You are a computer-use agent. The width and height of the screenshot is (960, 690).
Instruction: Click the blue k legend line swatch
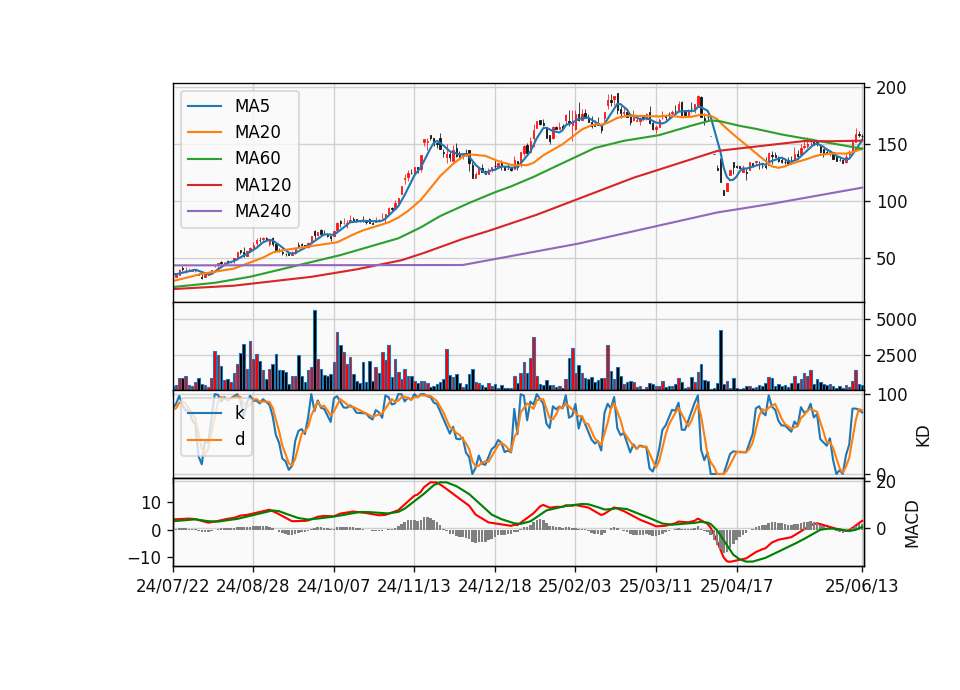click(x=204, y=414)
